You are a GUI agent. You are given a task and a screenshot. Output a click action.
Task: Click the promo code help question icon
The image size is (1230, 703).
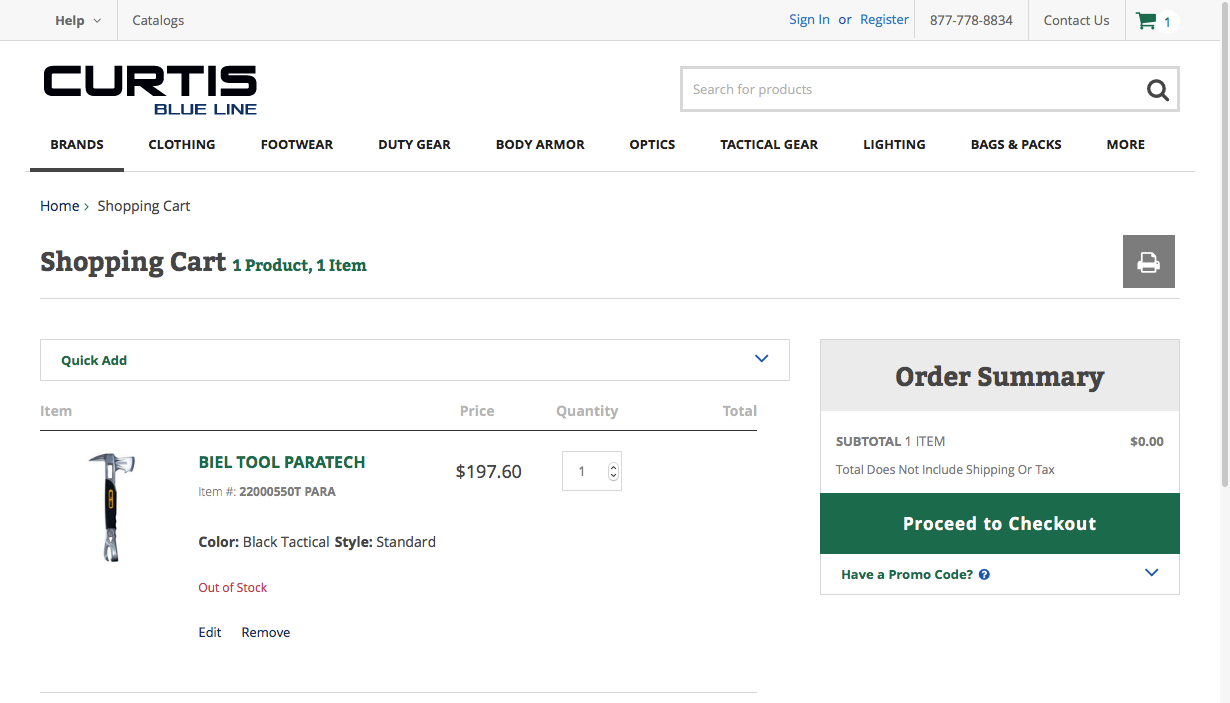pos(984,575)
